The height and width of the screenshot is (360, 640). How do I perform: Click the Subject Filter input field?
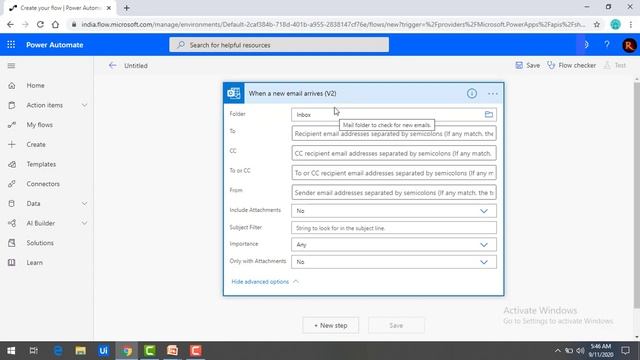(394, 228)
